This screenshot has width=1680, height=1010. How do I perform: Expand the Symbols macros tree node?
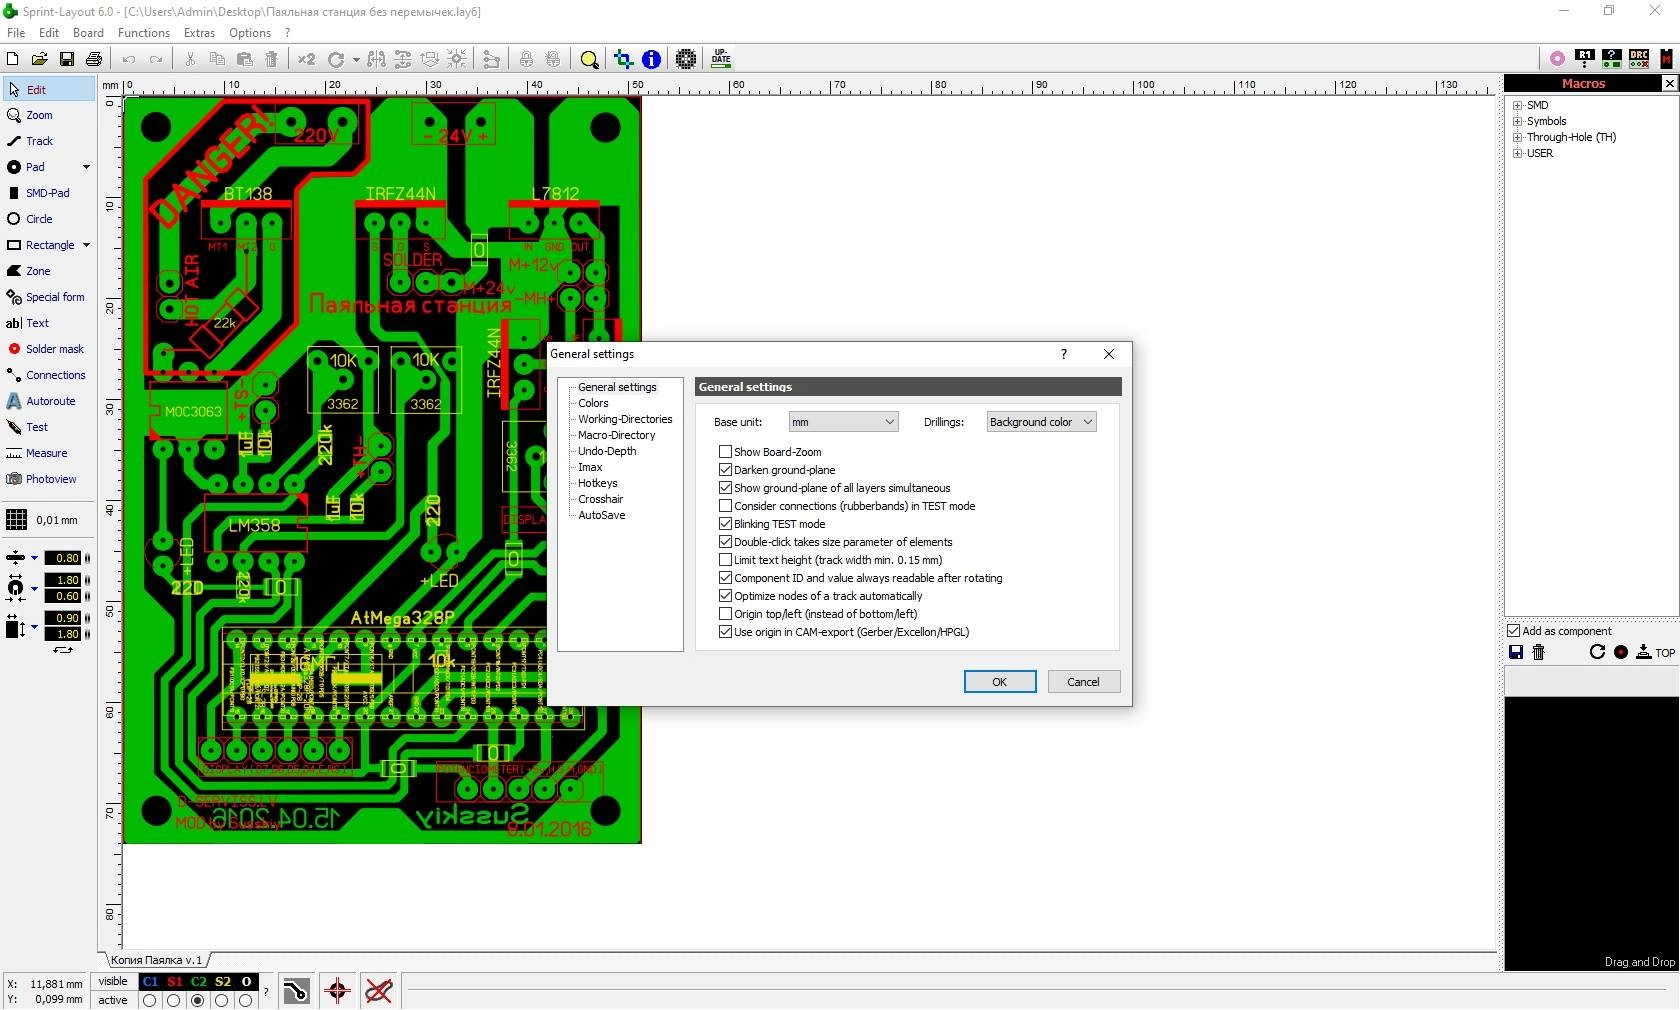click(x=1517, y=121)
